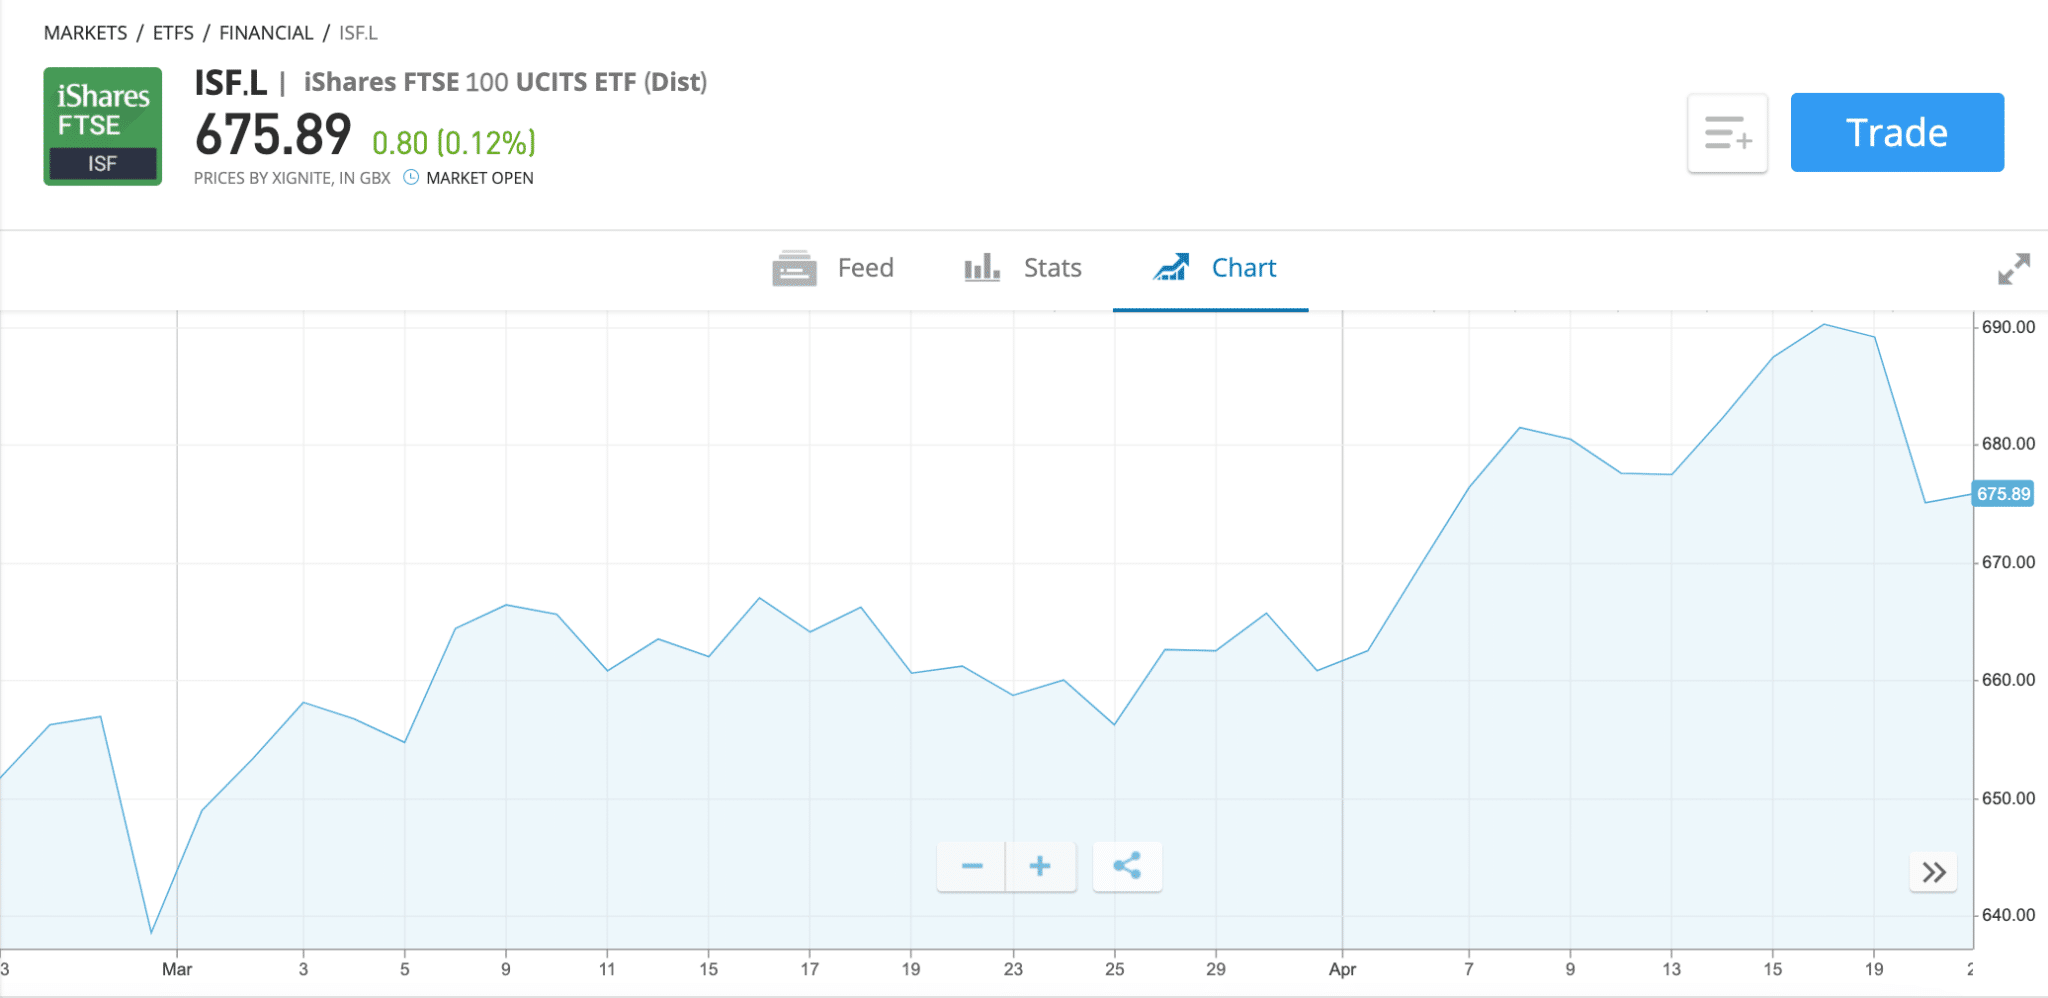Click the 690.00 price axis label

[2008, 327]
